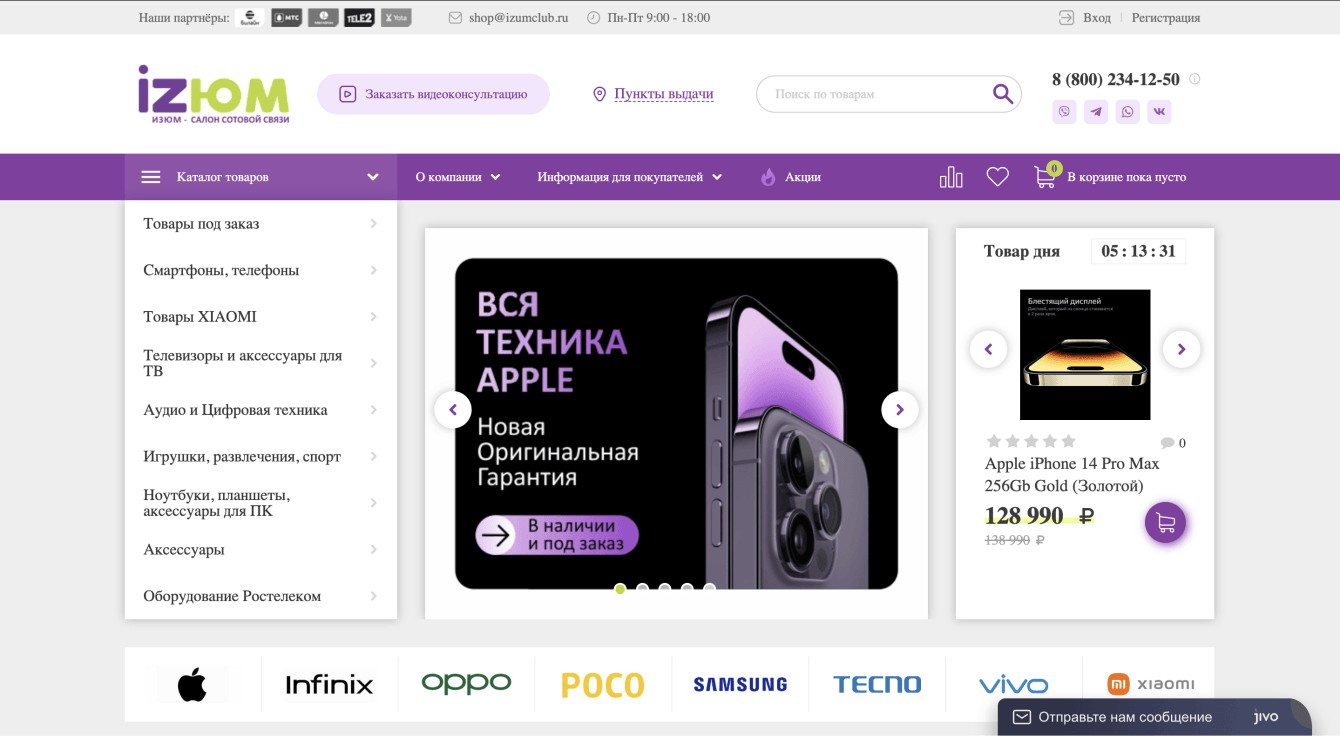Show the next Apple banner slide

coord(900,410)
